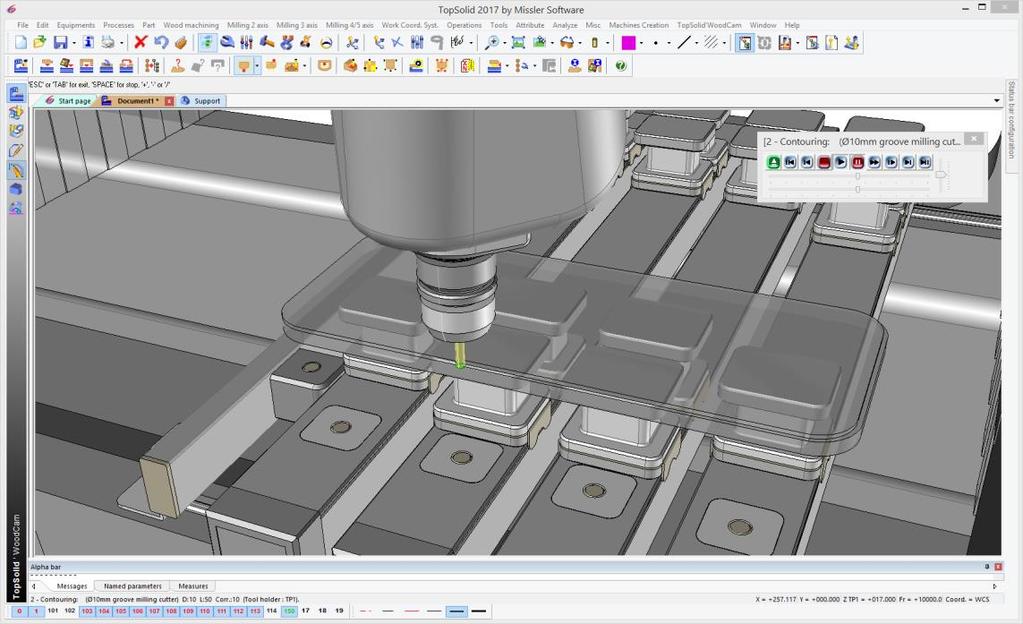The width and height of the screenshot is (1023, 624).
Task: Select the thick black line width option
Action: click(x=479, y=611)
